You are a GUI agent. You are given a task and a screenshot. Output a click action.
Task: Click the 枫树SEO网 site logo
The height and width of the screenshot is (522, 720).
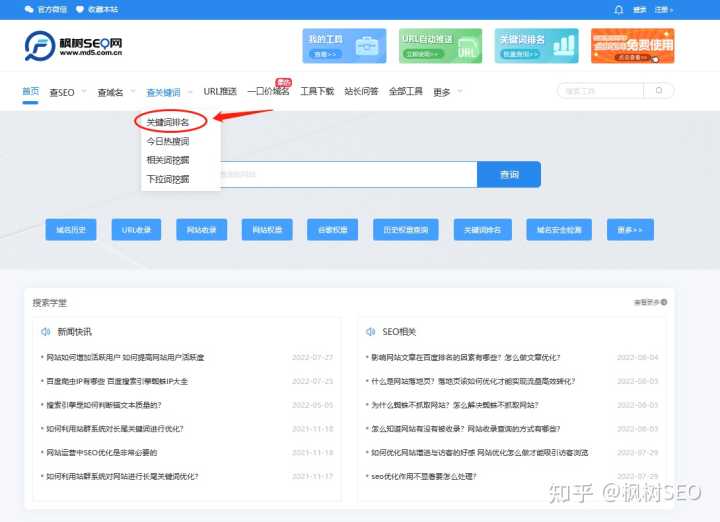73,46
